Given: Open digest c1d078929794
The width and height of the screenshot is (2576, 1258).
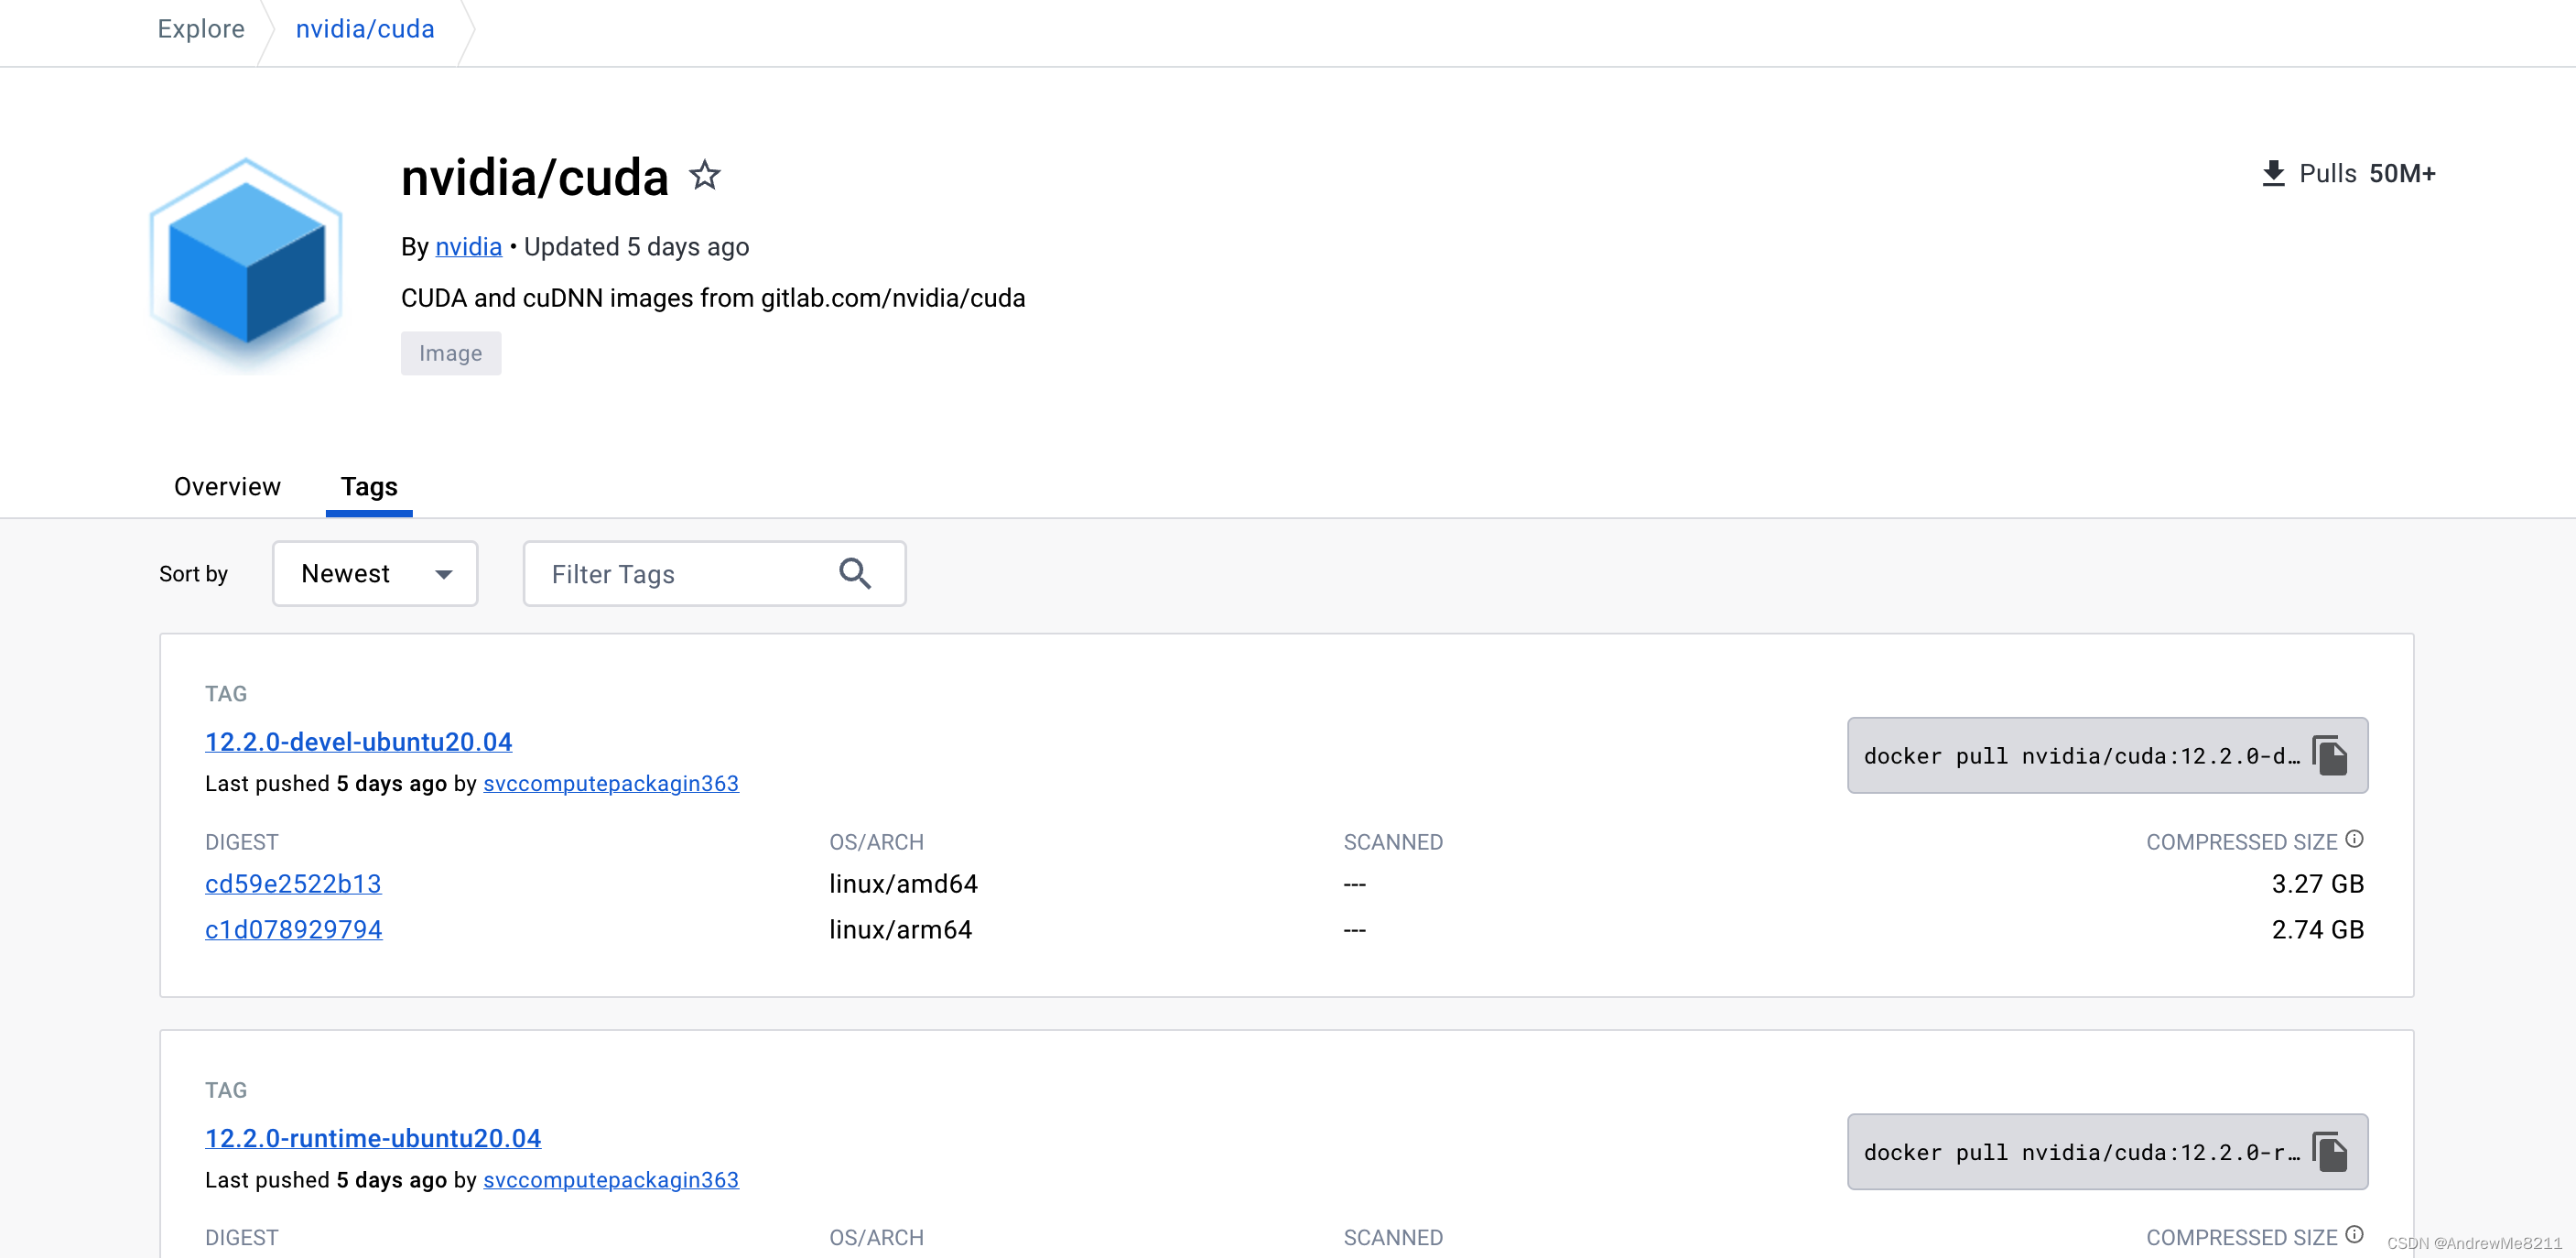Looking at the screenshot, I should pos(293,930).
